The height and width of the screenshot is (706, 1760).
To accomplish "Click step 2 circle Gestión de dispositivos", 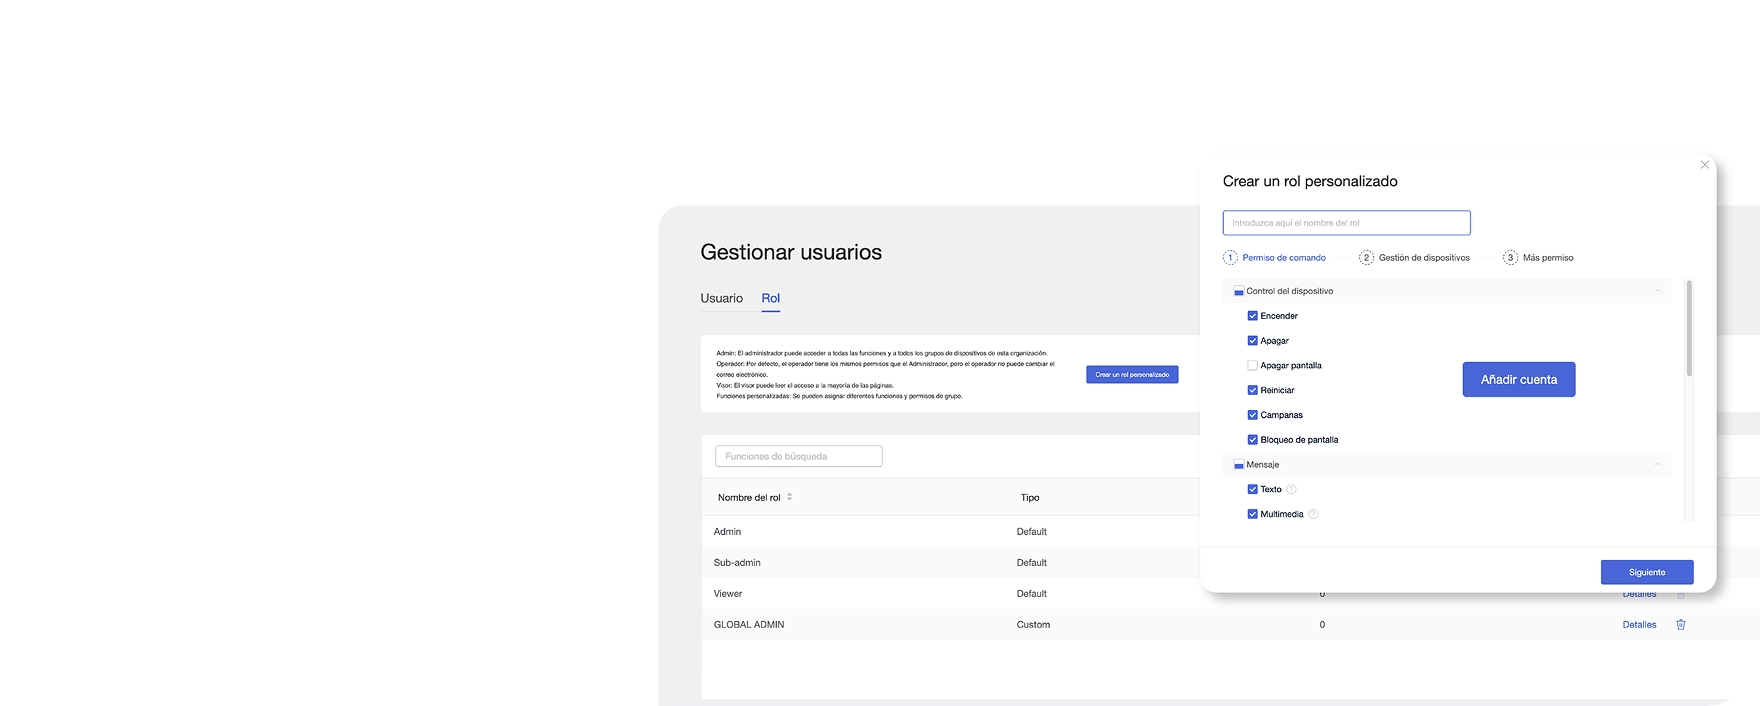I will click(1366, 258).
